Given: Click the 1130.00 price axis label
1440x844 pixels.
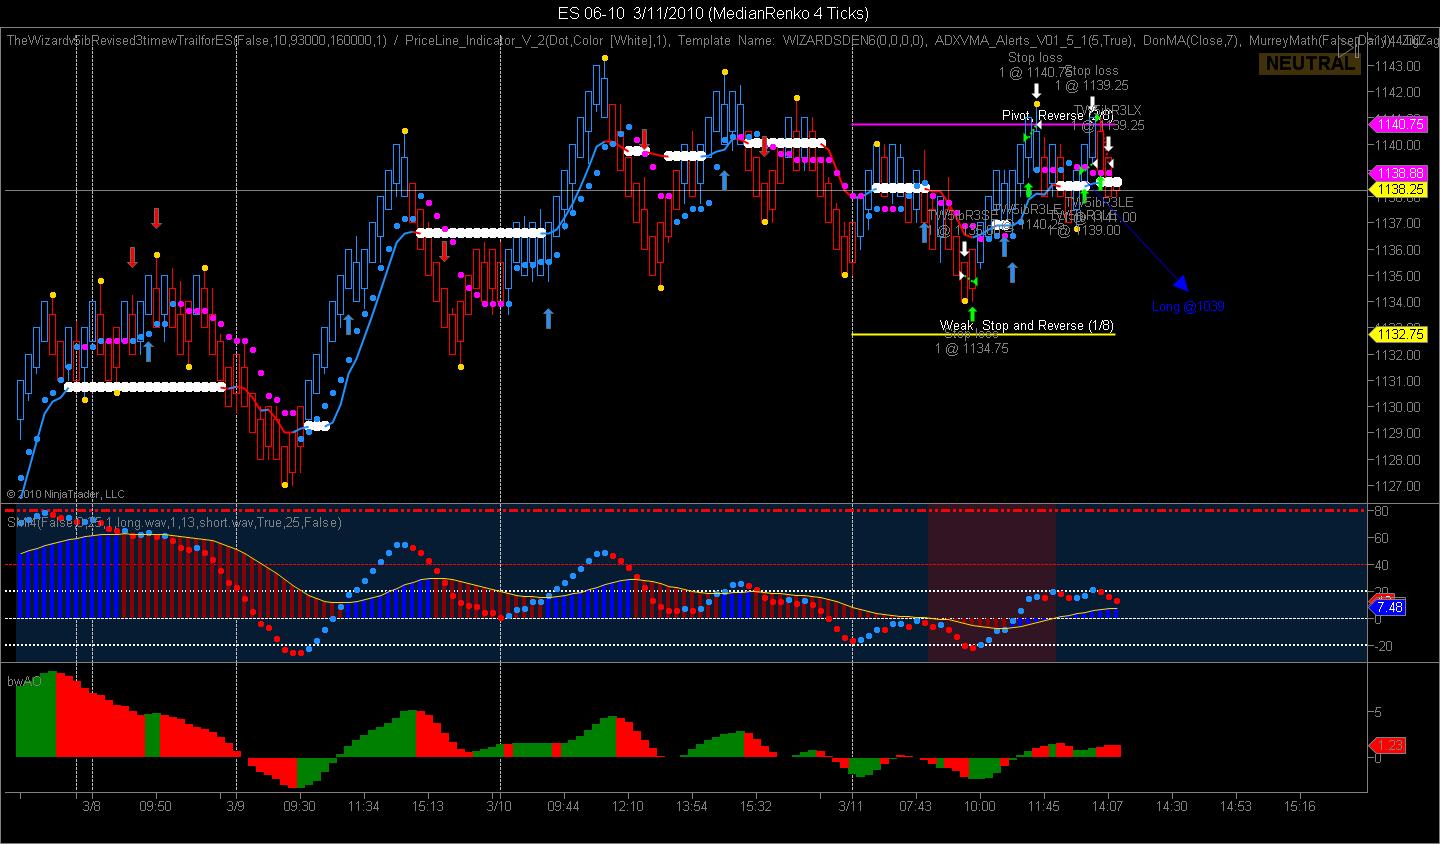Looking at the screenshot, I should [x=1398, y=407].
